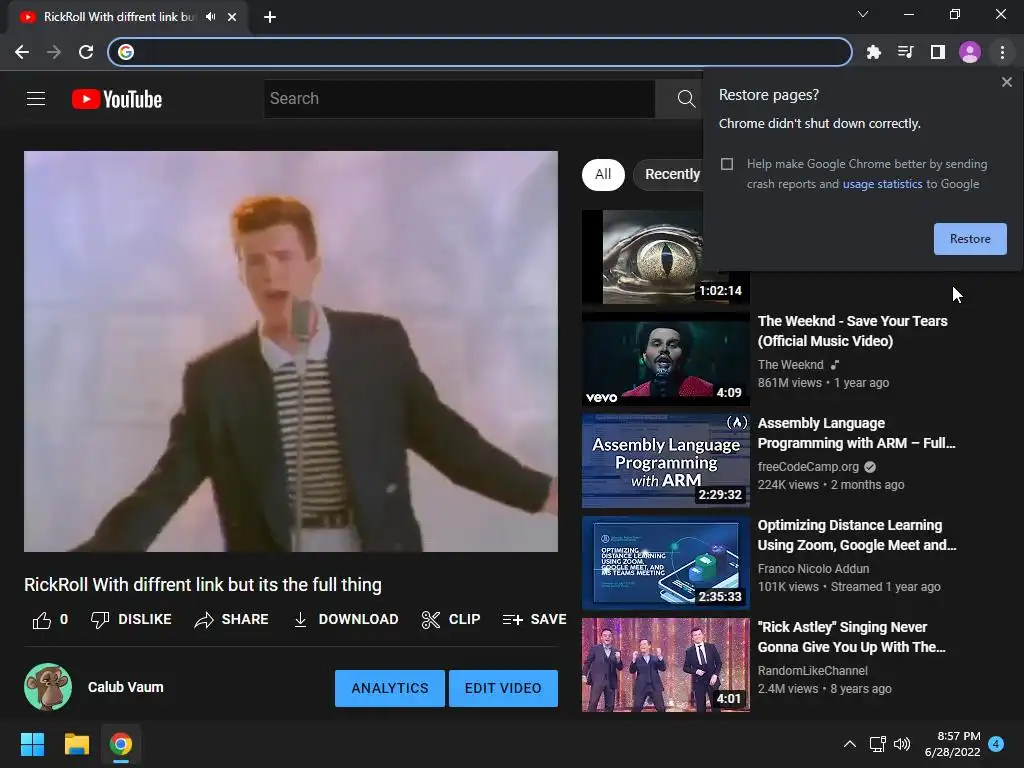This screenshot has height=768, width=1024.
Task: Open the taskbar clock showing 8:57 PM
Action: coord(952,744)
